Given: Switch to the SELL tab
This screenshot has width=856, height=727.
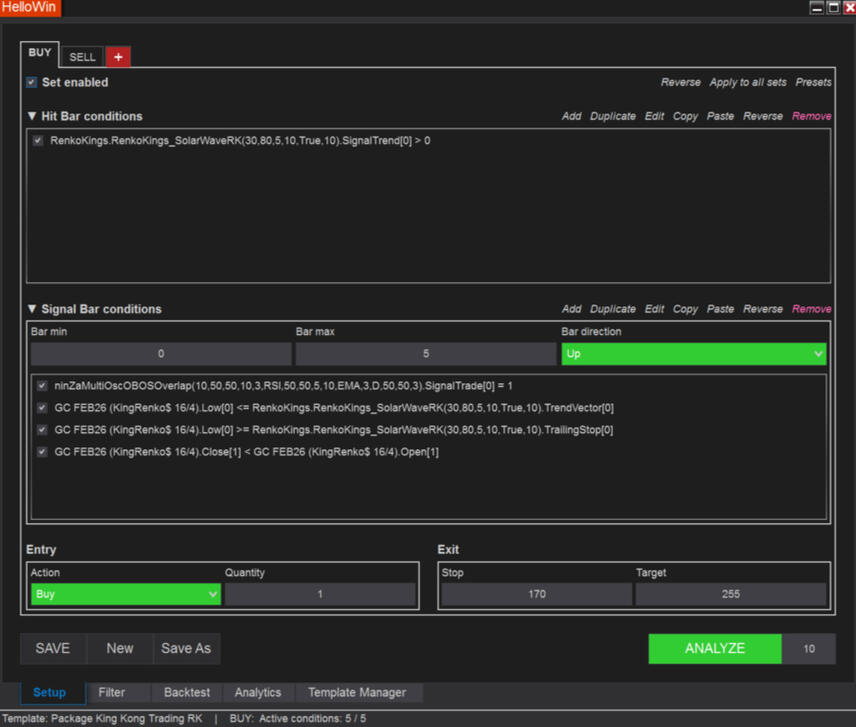Looking at the screenshot, I should [83, 57].
